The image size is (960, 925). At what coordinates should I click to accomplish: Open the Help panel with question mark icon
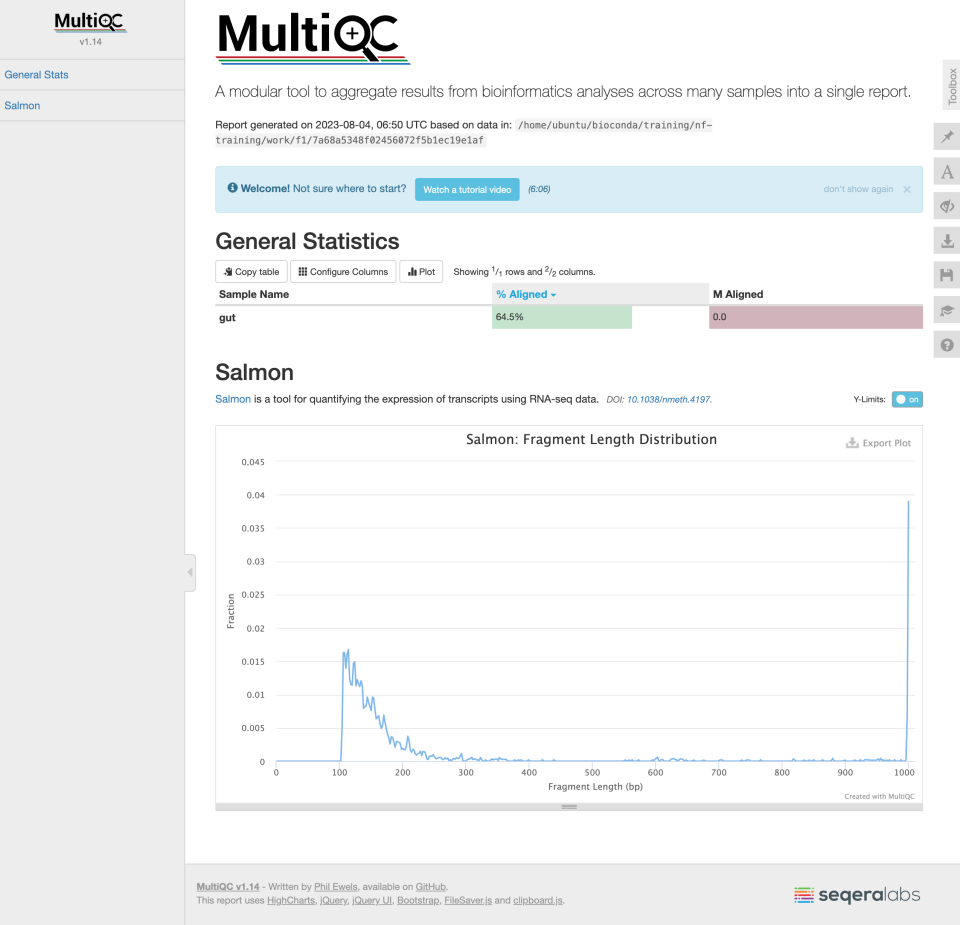[x=946, y=344]
